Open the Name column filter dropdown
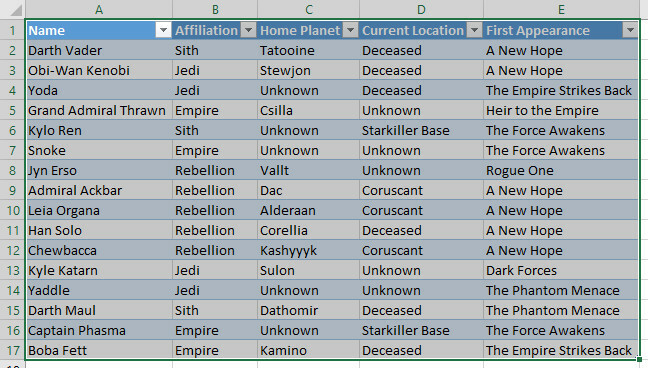The image size is (648, 368). pyautogui.click(x=163, y=30)
